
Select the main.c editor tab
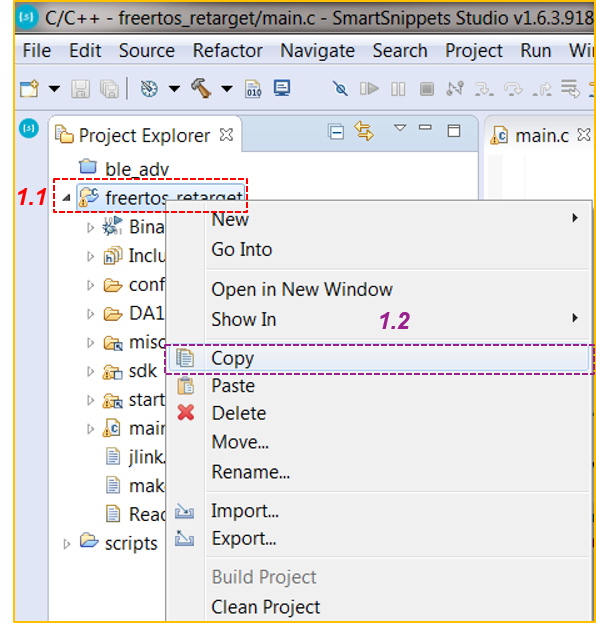(541, 136)
